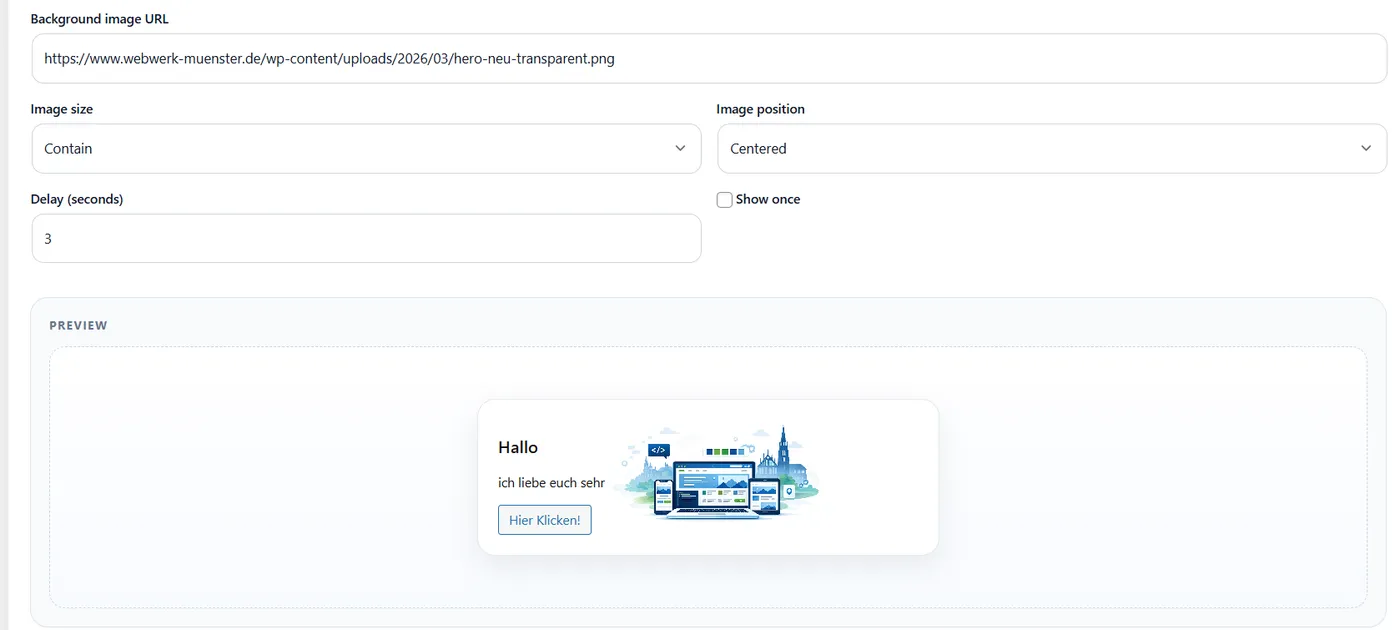1400x630 pixels.
Task: Click the Image position label
Action: [x=761, y=109]
